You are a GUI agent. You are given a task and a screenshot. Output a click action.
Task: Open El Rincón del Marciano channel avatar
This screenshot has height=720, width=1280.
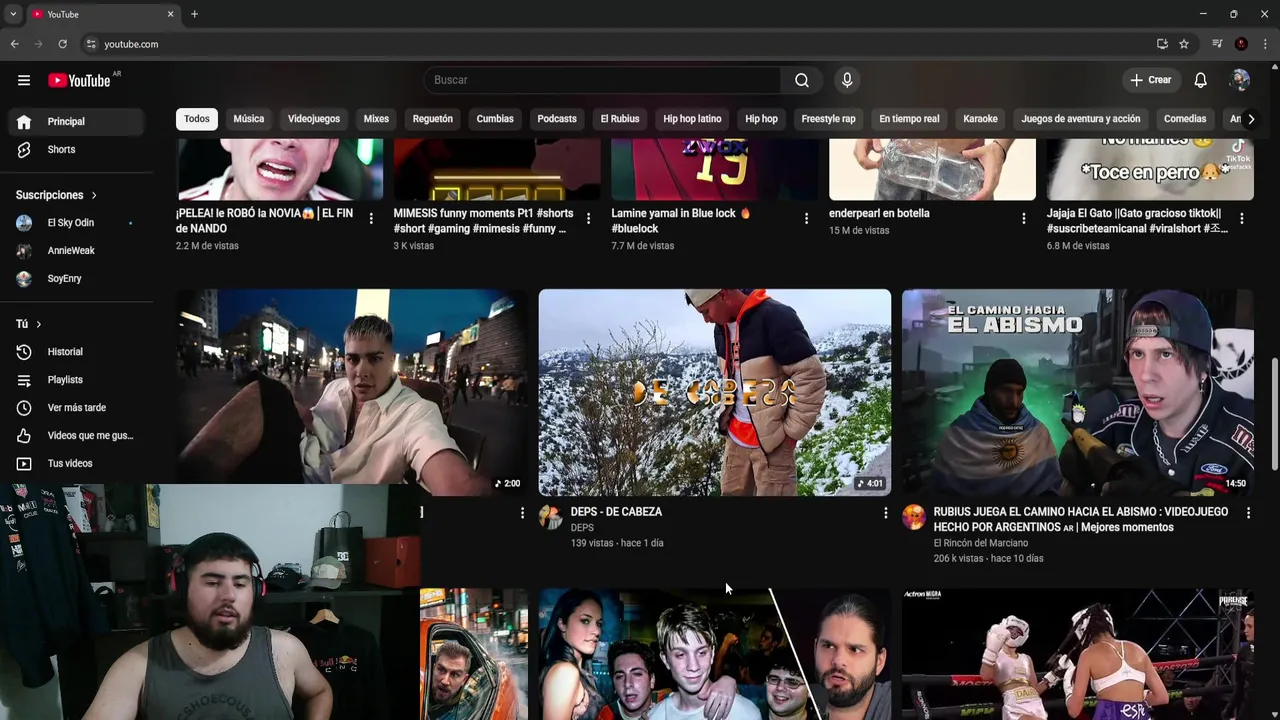coord(914,517)
